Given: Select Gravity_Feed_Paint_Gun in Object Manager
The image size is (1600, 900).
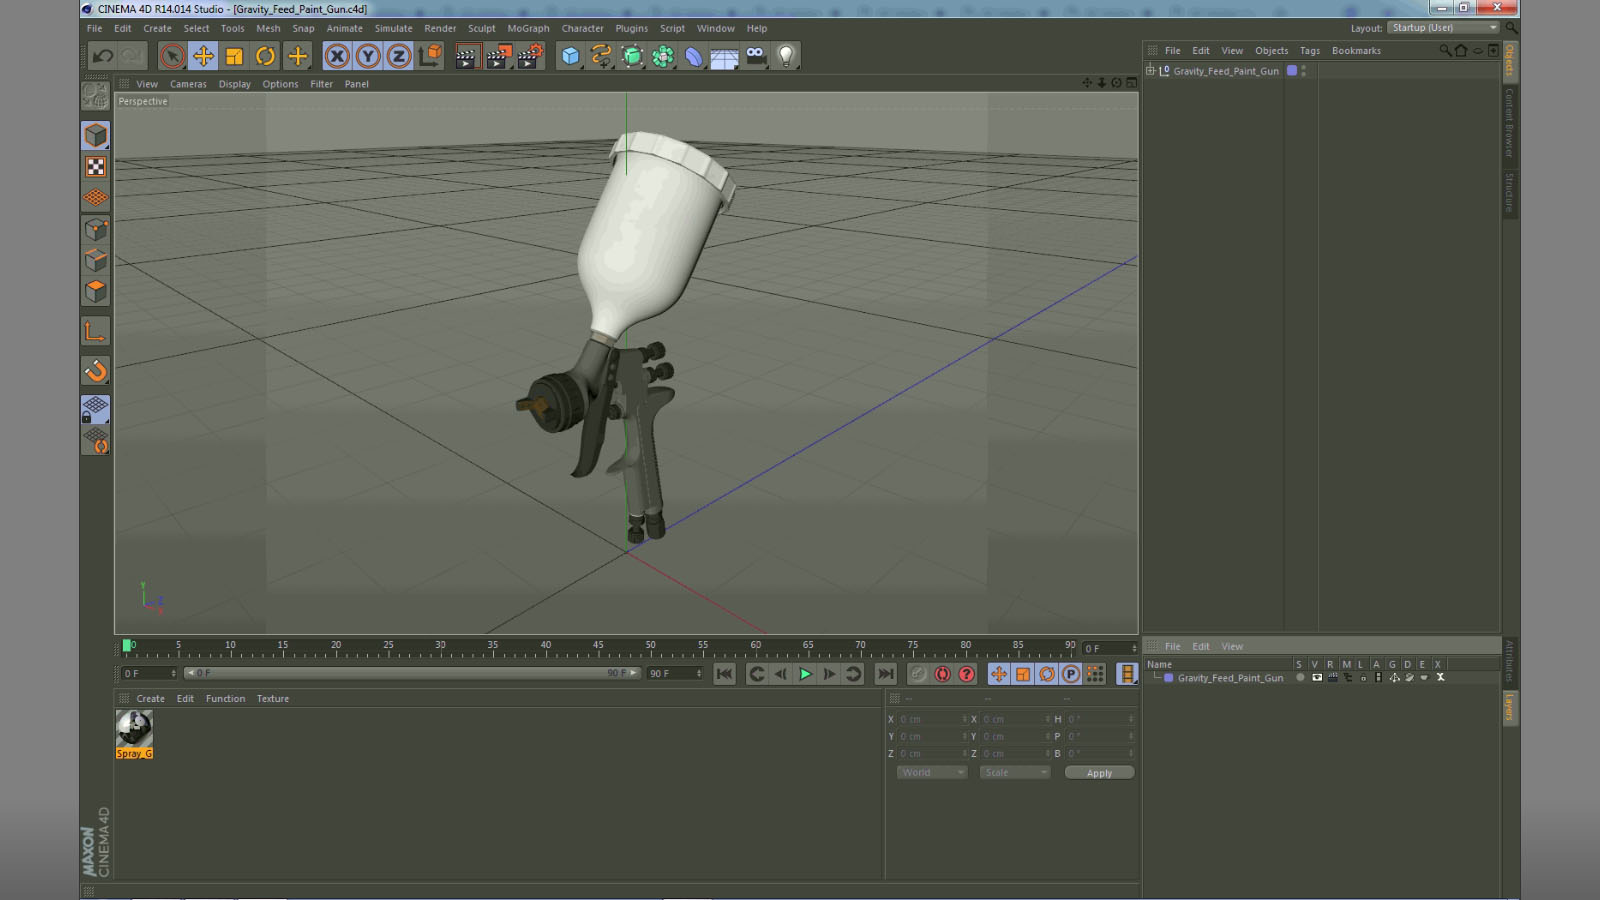Looking at the screenshot, I should pos(1226,71).
